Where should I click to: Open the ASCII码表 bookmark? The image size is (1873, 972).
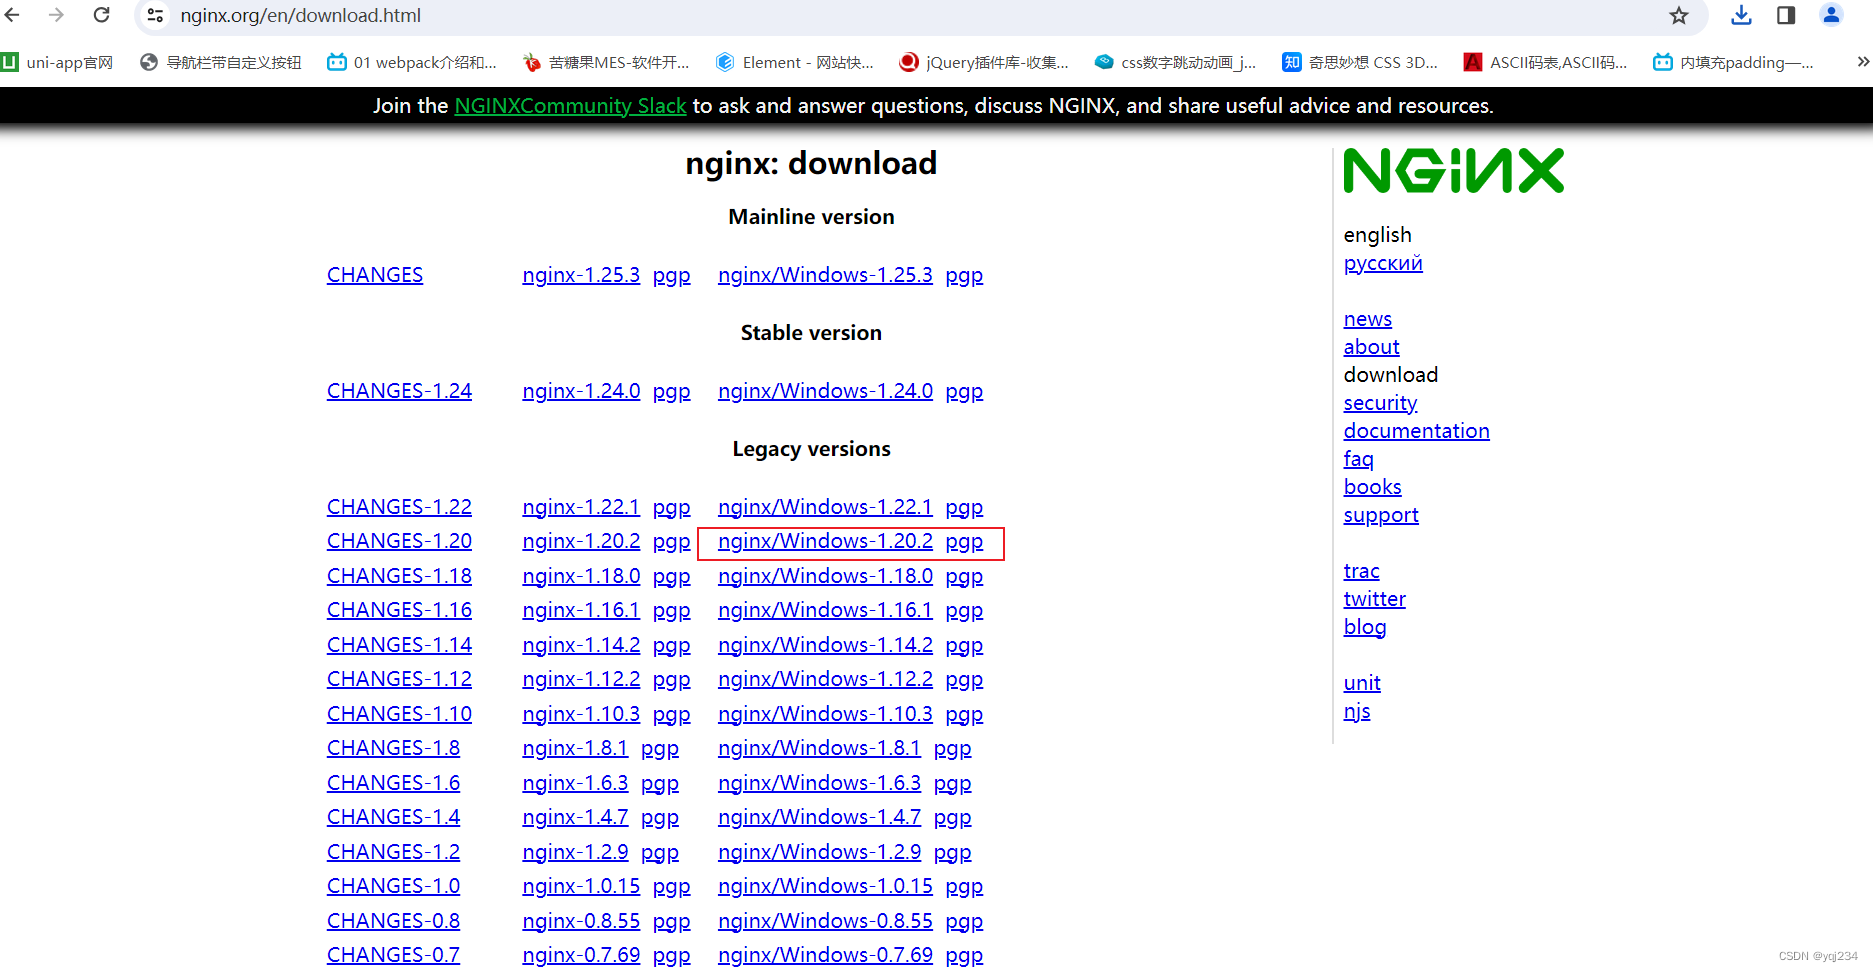pos(1546,62)
